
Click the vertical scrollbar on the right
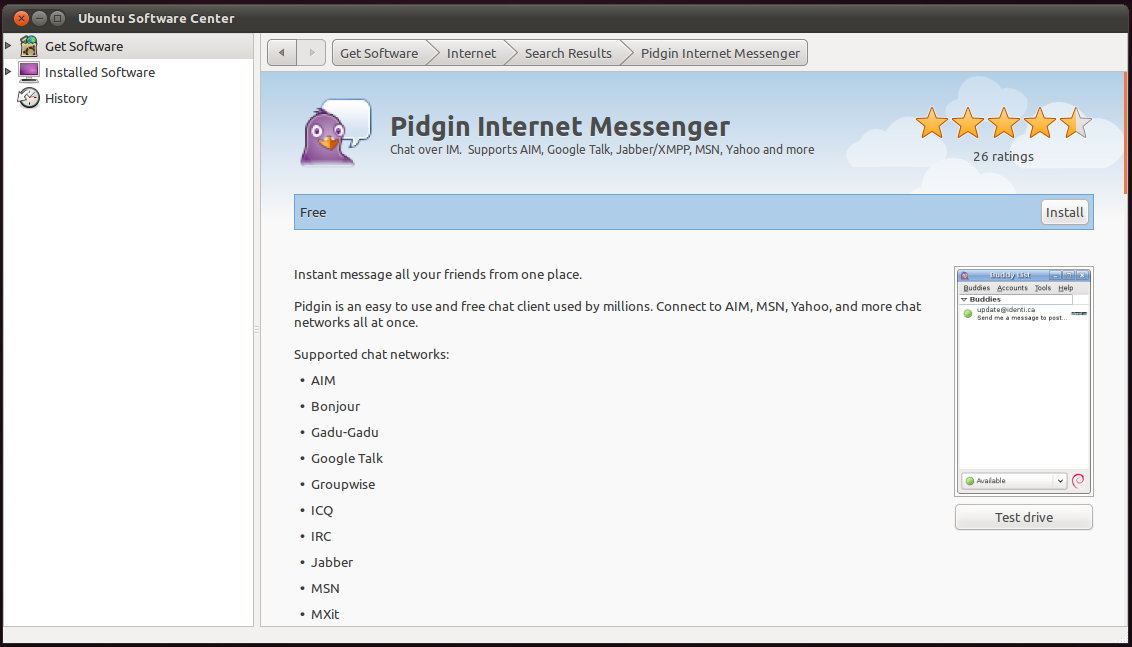1125,132
